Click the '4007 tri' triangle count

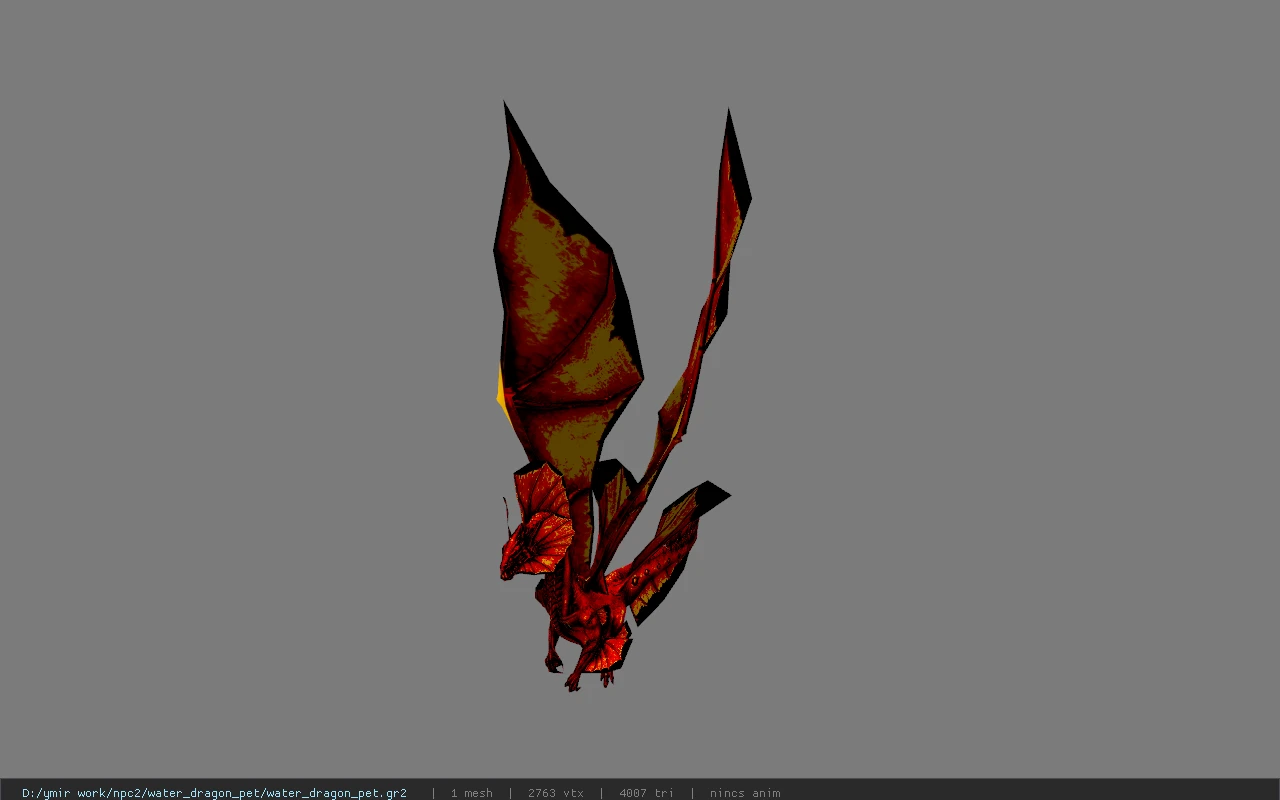tap(646, 793)
